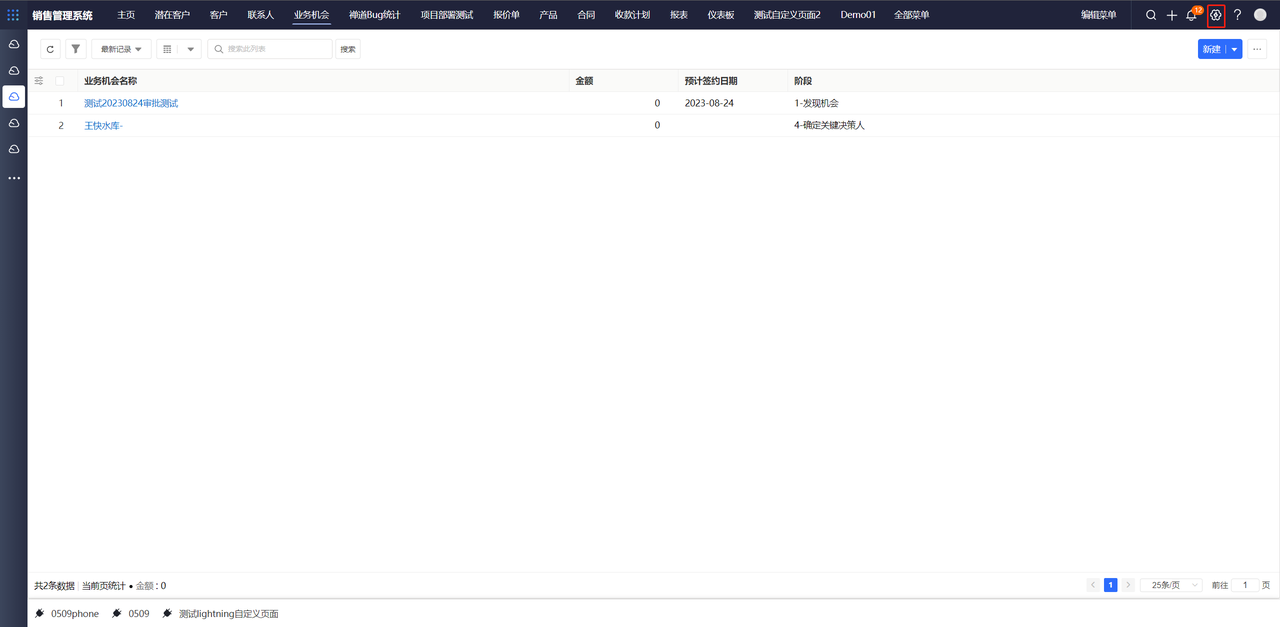Viewport: 1280px width, 627px height.
Task: Open the 0509phone item in bottom bar
Action: (x=74, y=614)
